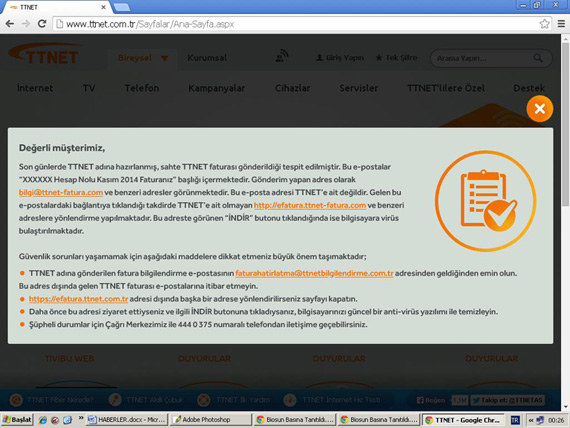Click the TTNET logo
This screenshot has width=570, height=428.
[44, 55]
